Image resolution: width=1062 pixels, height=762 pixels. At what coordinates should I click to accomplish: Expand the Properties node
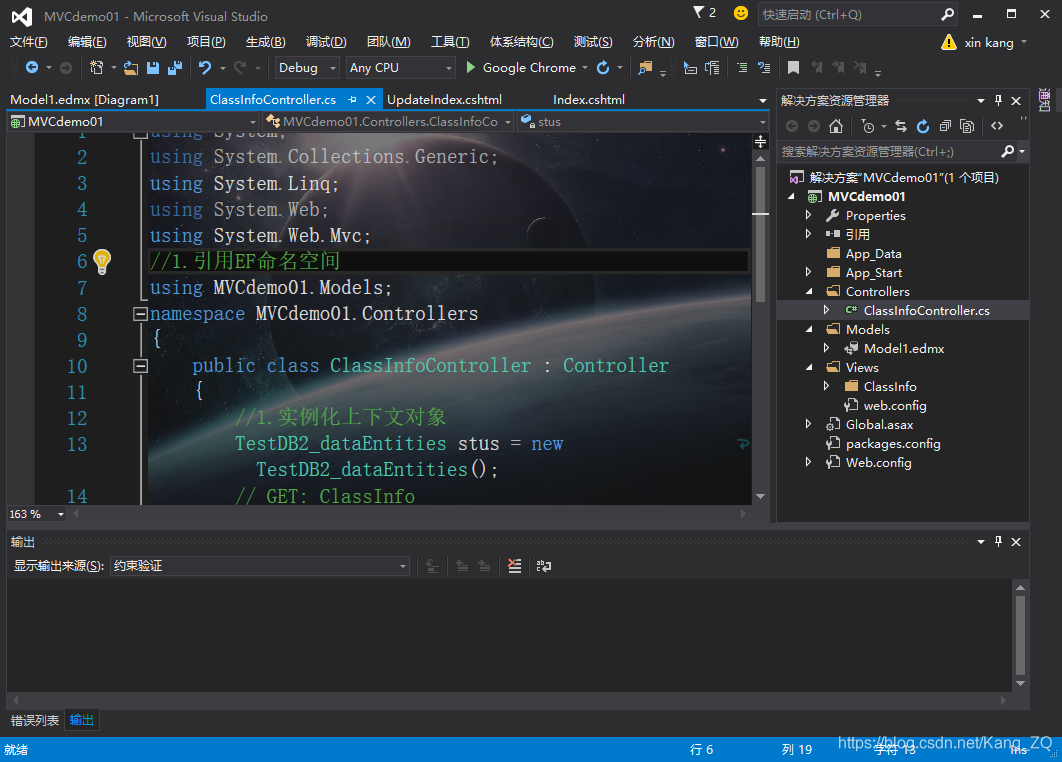pyautogui.click(x=808, y=215)
